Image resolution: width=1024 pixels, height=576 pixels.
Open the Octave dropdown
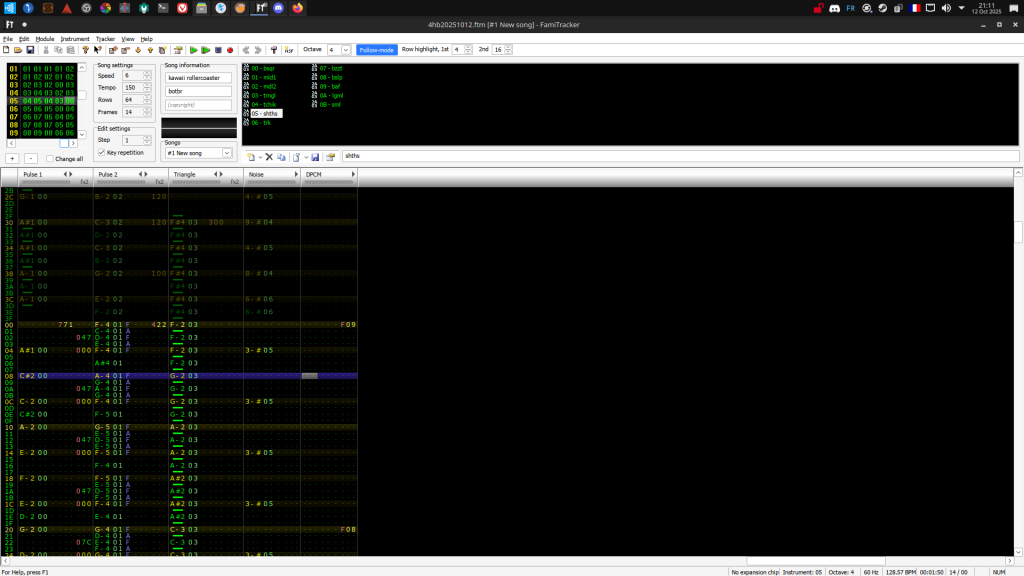coord(346,49)
